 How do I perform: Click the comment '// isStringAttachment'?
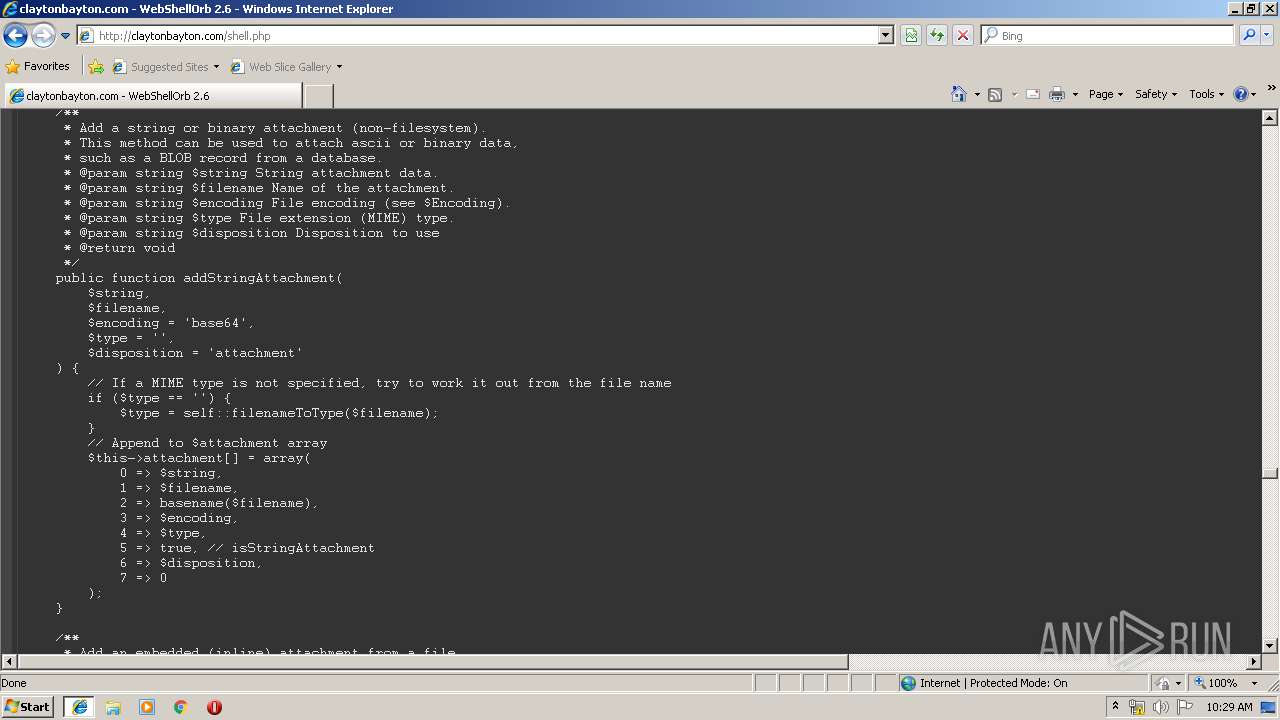point(291,548)
